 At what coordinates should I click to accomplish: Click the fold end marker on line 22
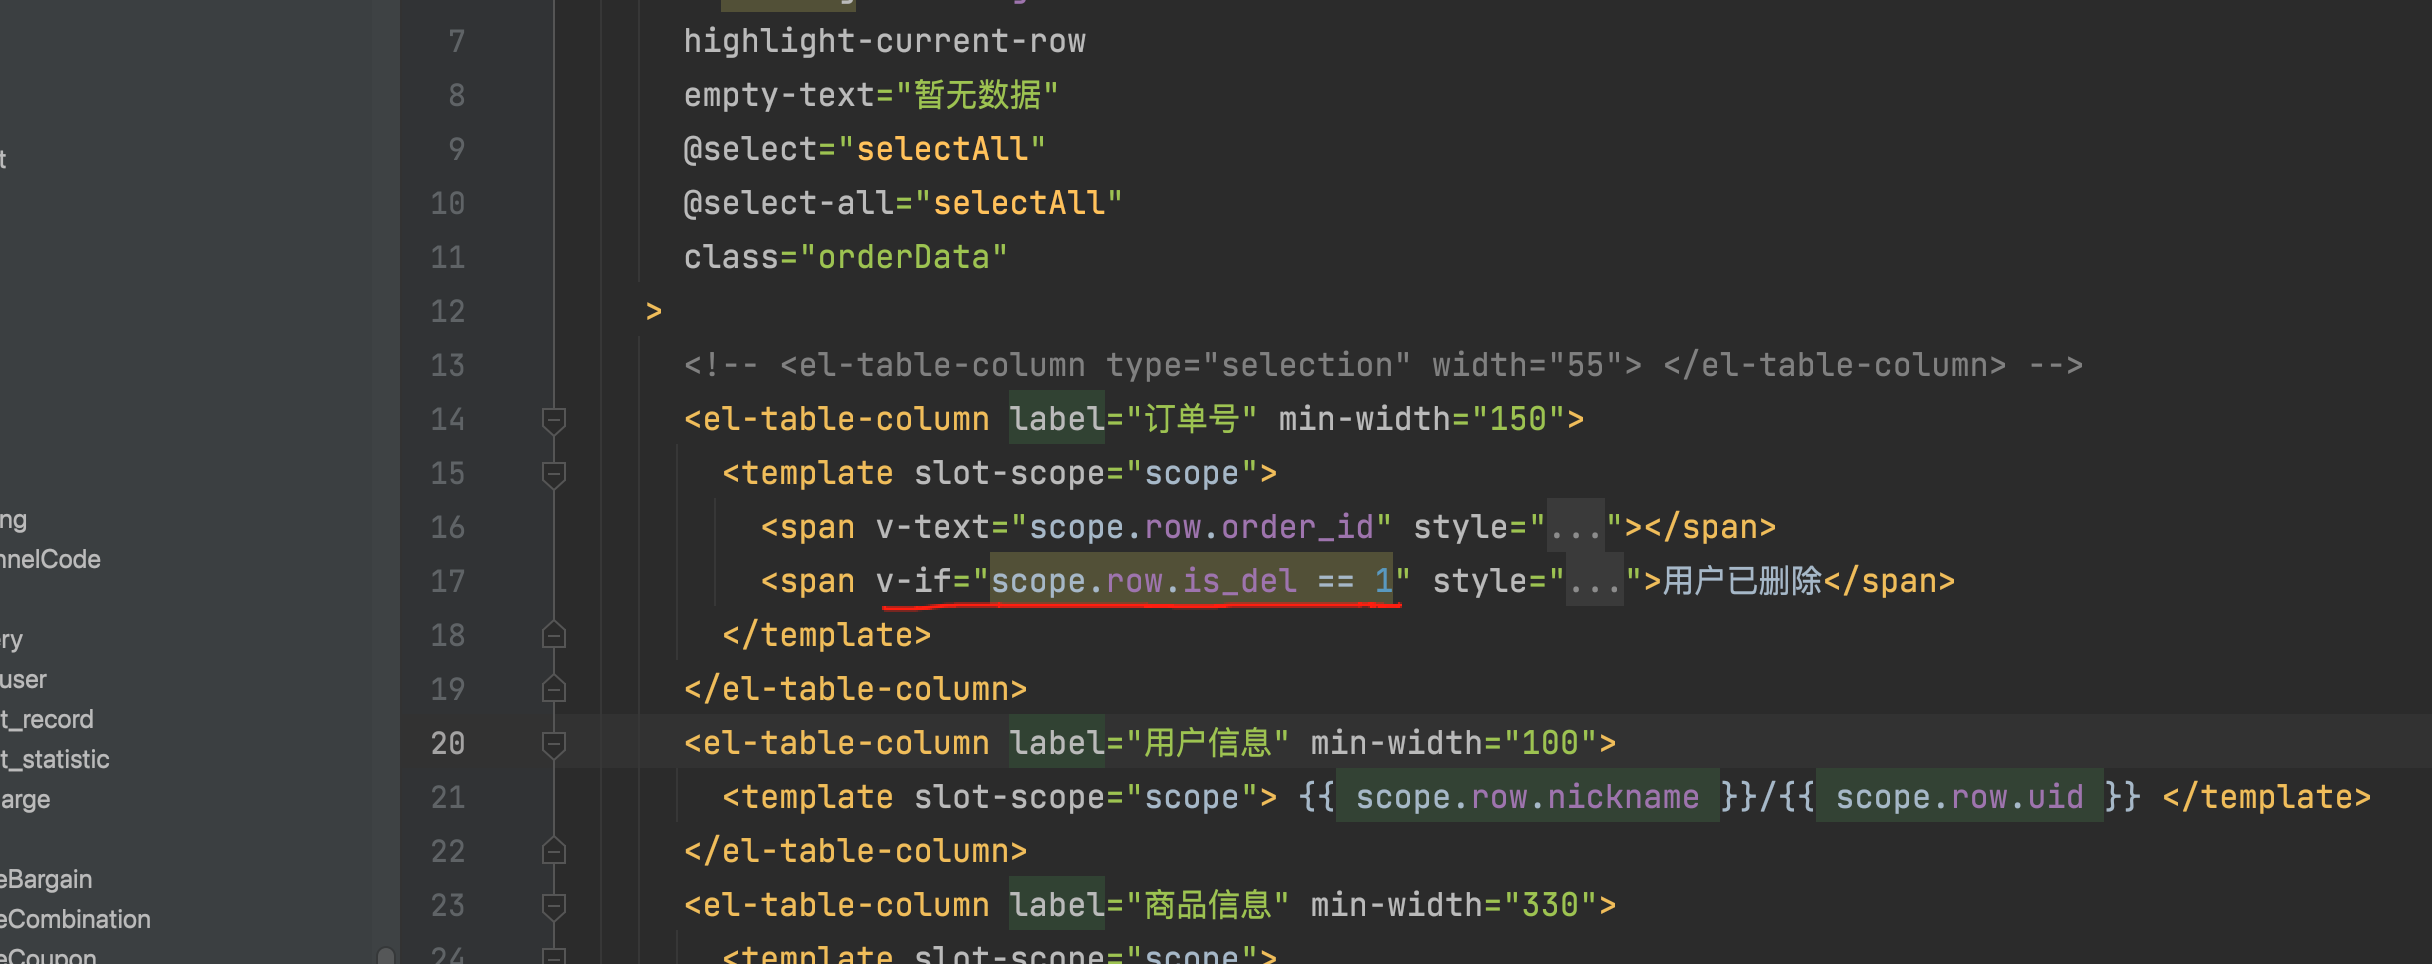553,852
